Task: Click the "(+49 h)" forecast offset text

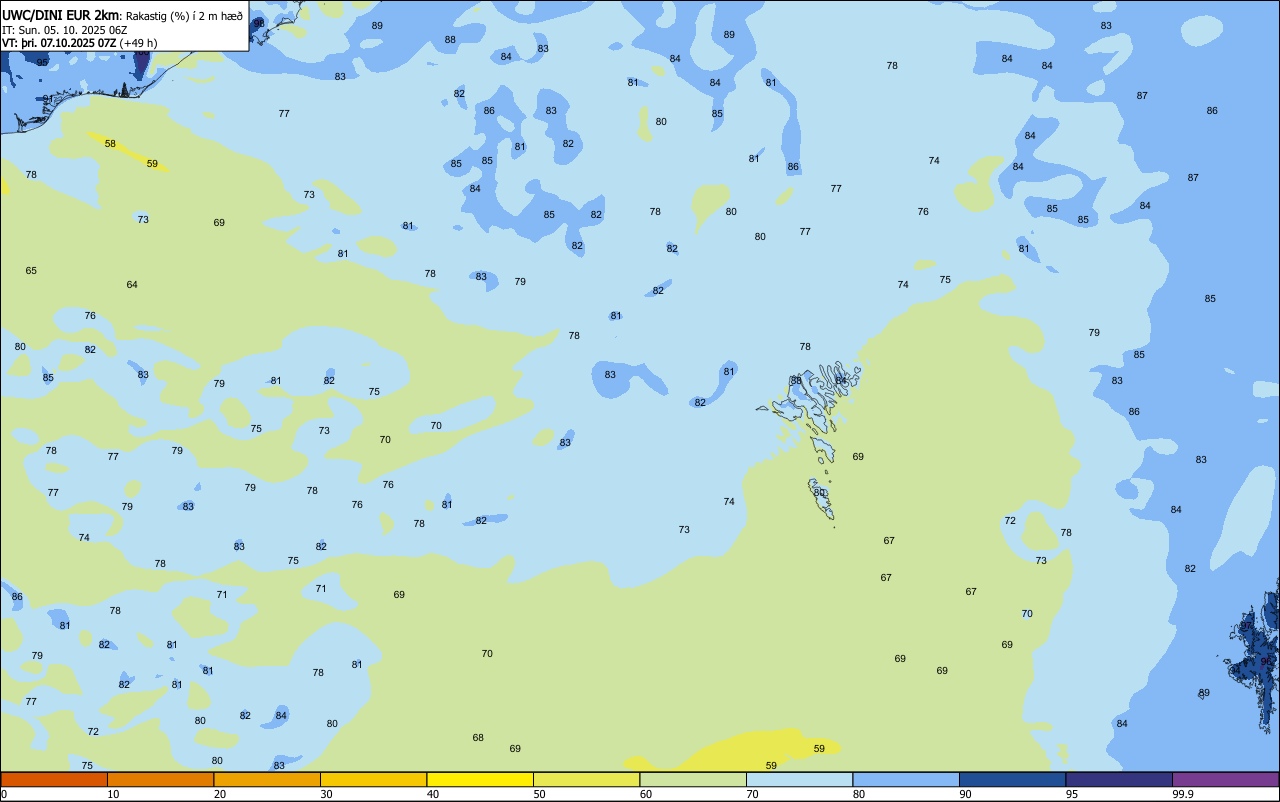Action: (138, 43)
